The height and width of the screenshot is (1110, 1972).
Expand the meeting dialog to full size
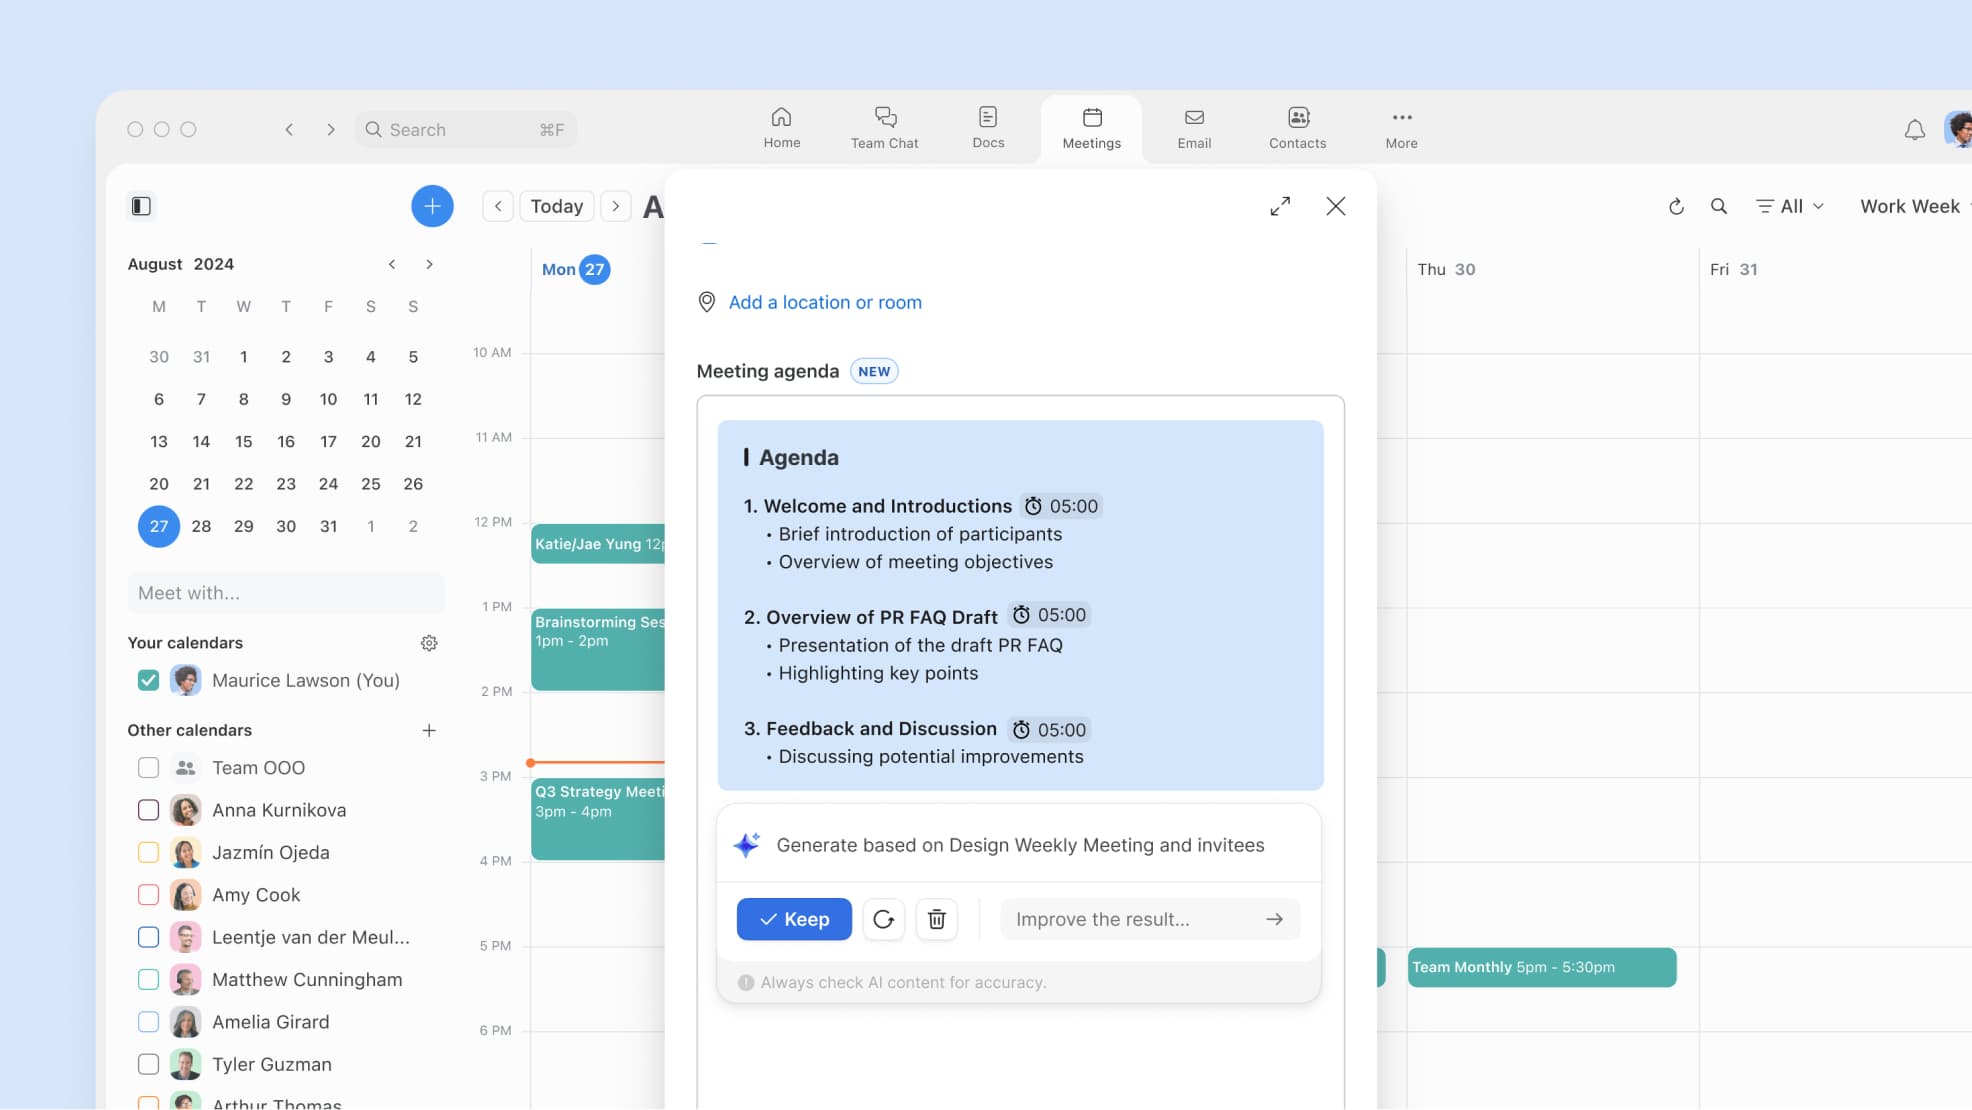click(1280, 206)
